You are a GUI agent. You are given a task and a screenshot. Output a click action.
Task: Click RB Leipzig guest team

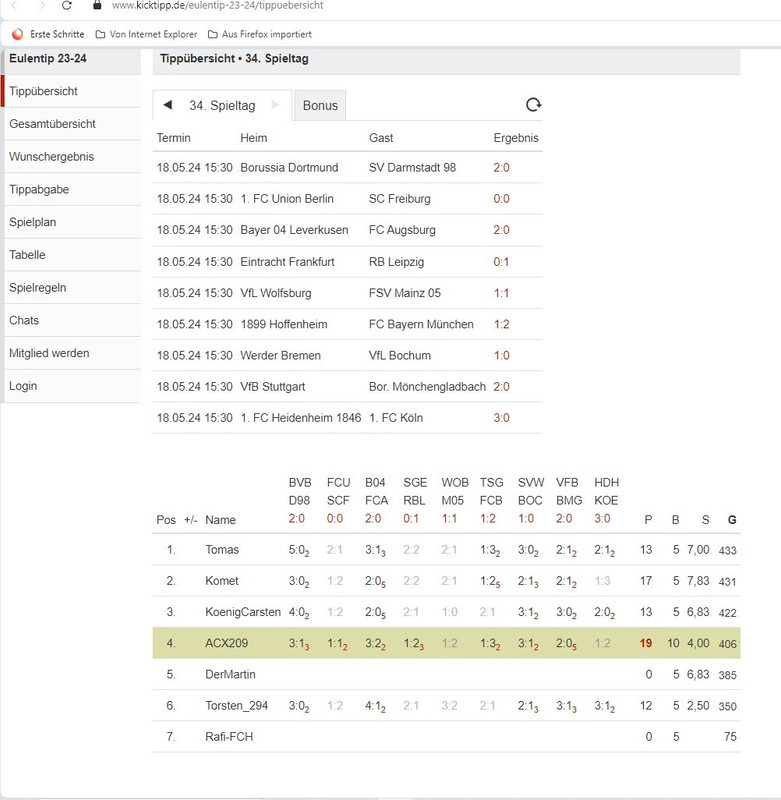point(396,262)
